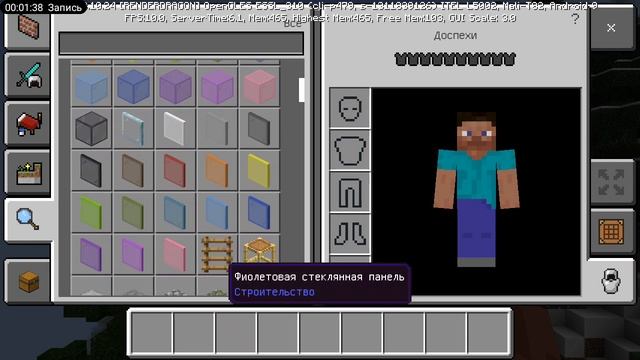Select the magnifying glass search tab

[x=28, y=220]
